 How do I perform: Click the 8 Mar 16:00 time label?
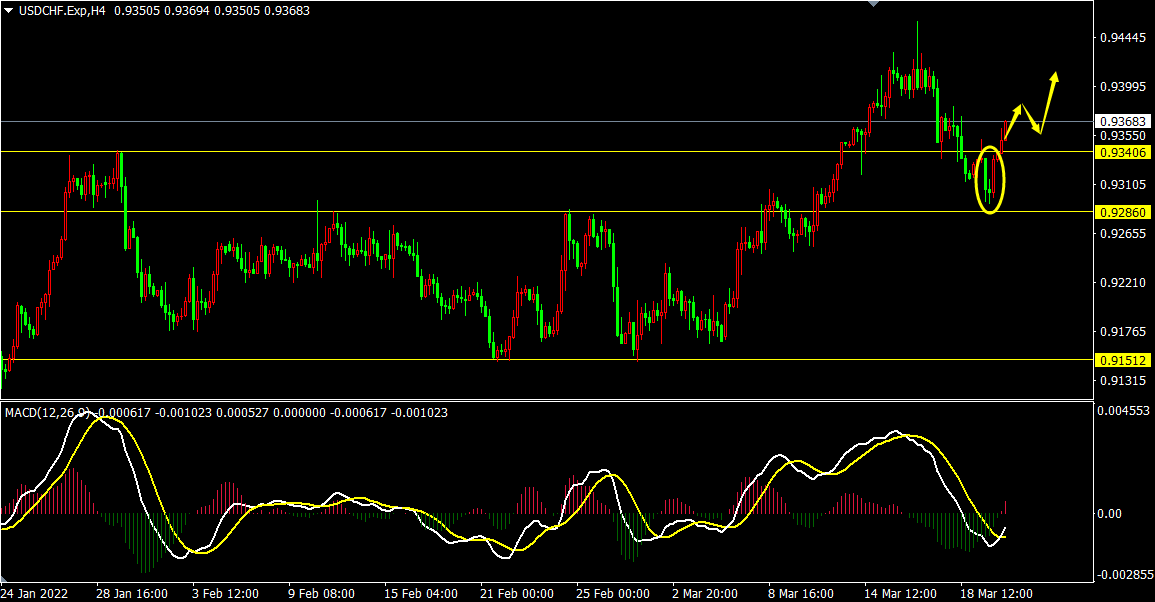(x=801, y=594)
